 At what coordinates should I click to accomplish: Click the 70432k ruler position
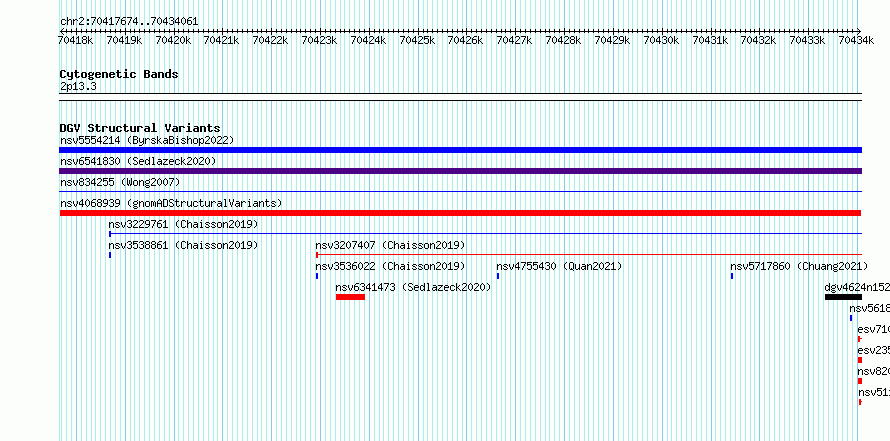tap(758, 40)
